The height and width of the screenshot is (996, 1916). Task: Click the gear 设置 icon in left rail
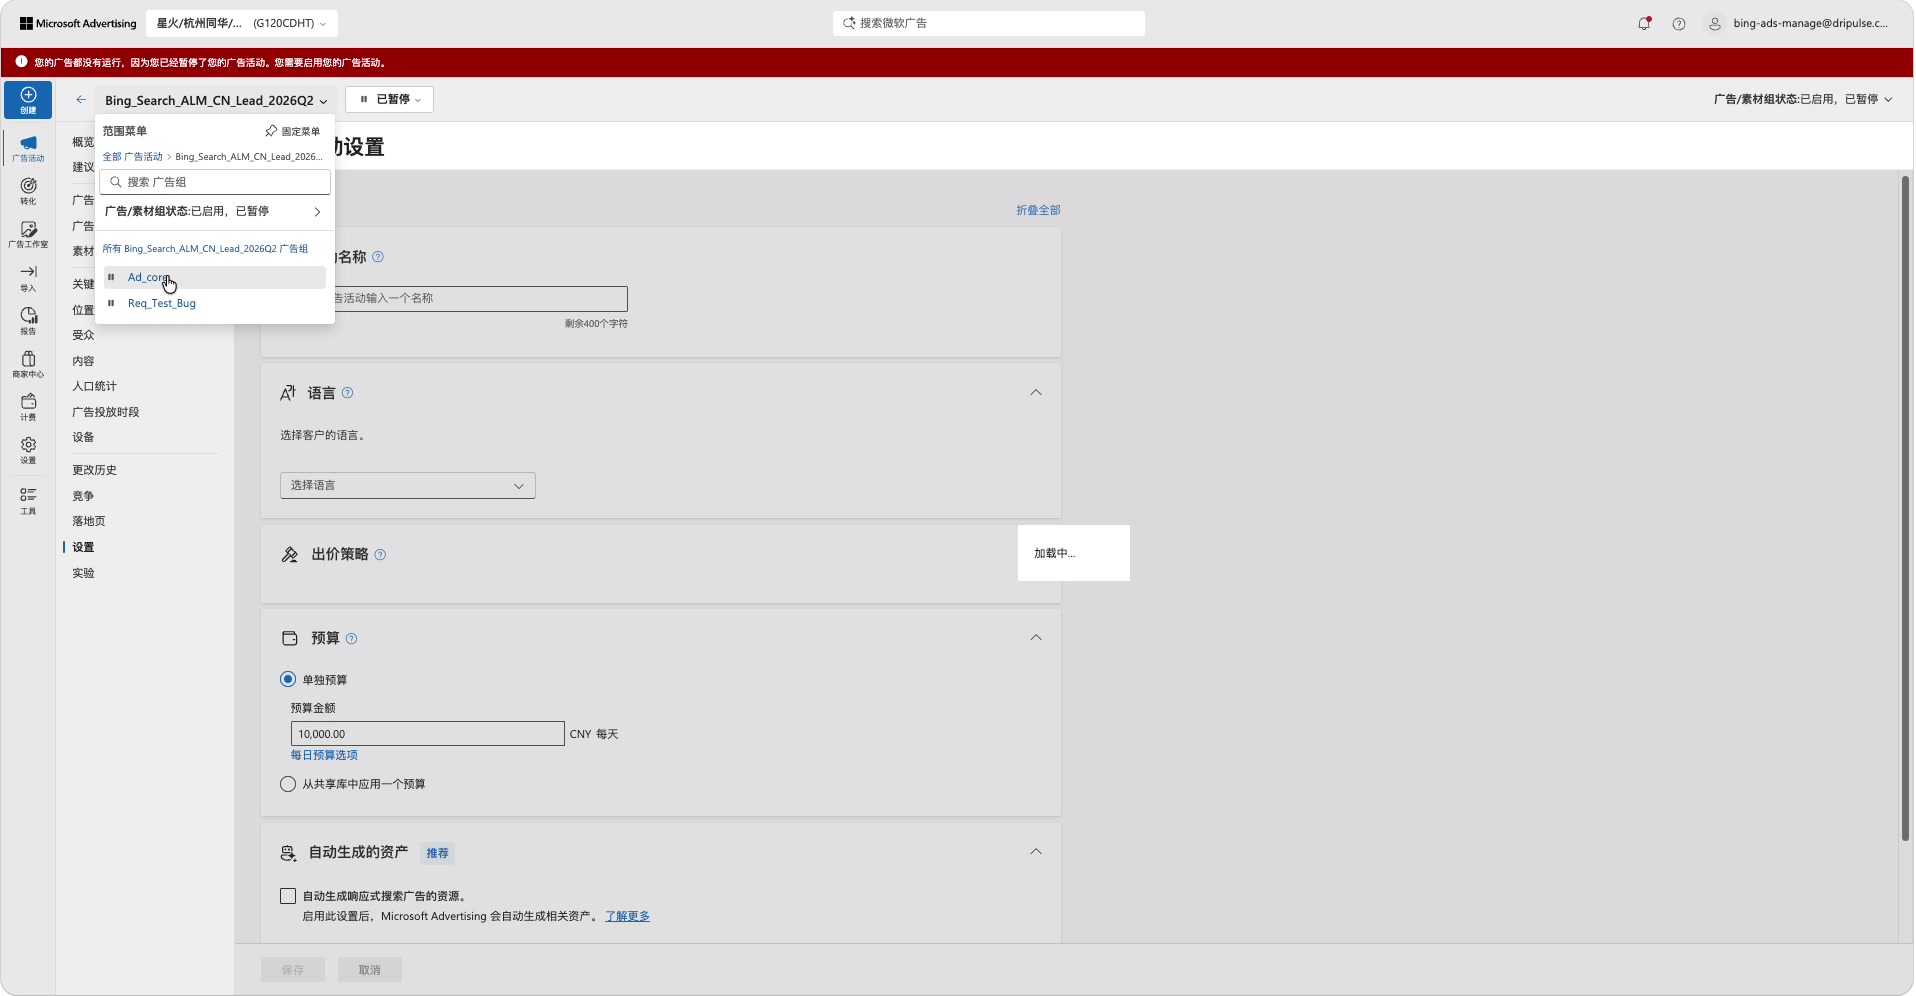[28, 450]
